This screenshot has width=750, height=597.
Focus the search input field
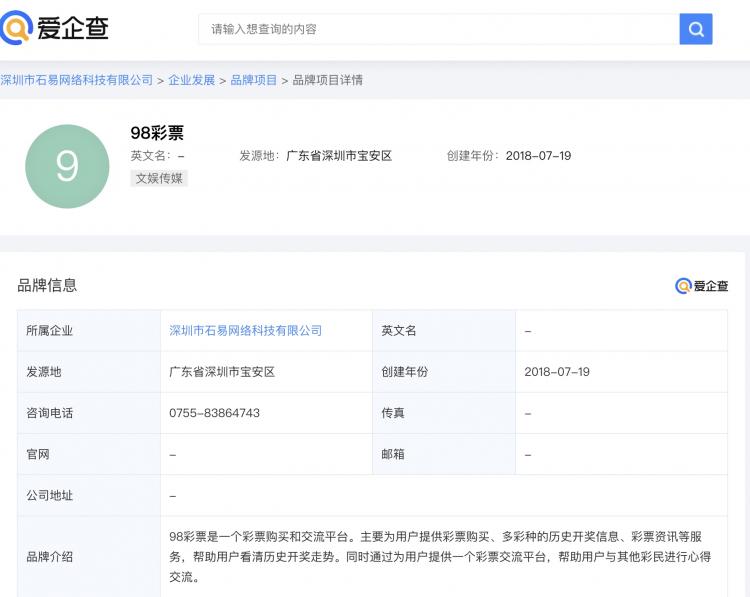tap(440, 29)
